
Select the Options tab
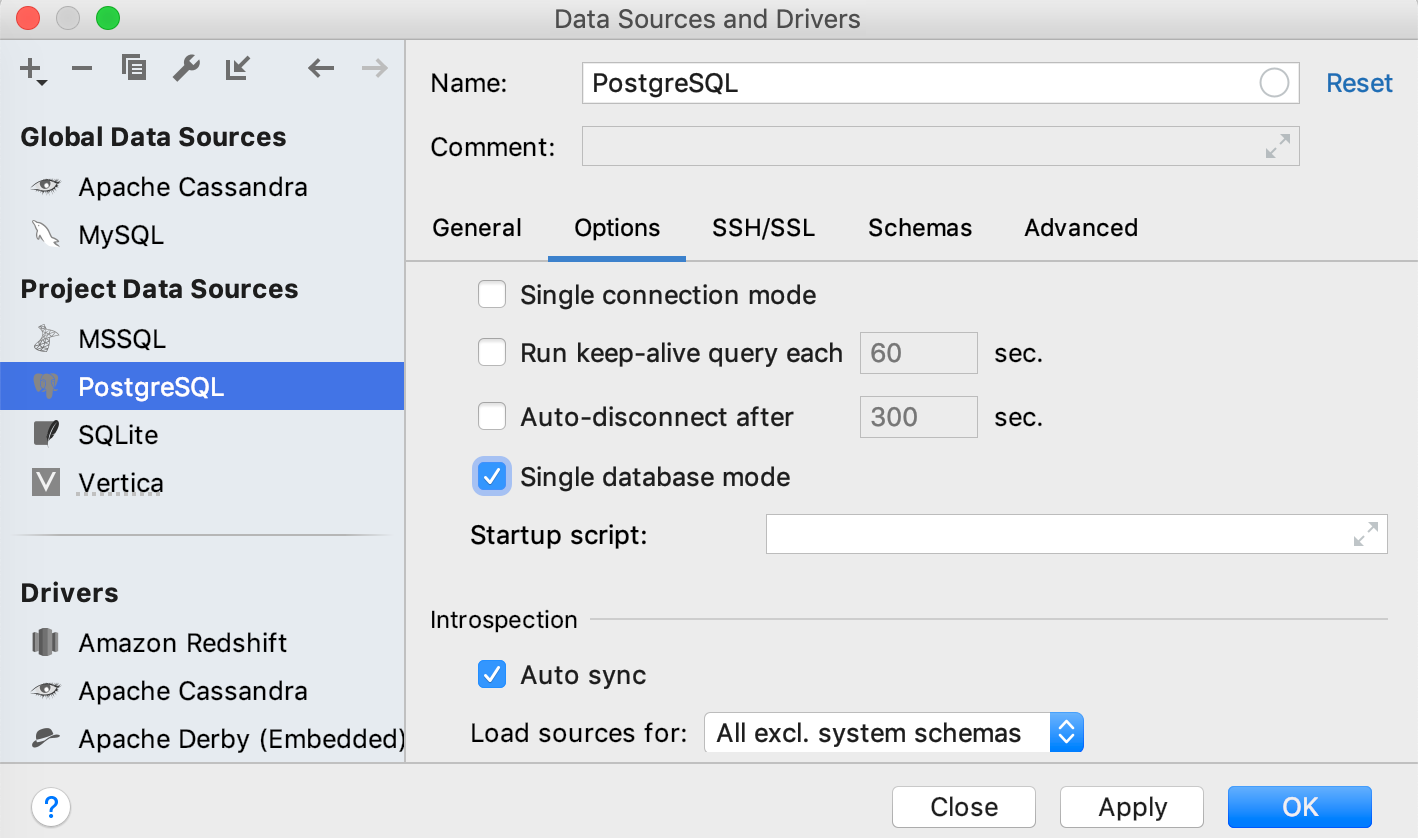[617, 228]
